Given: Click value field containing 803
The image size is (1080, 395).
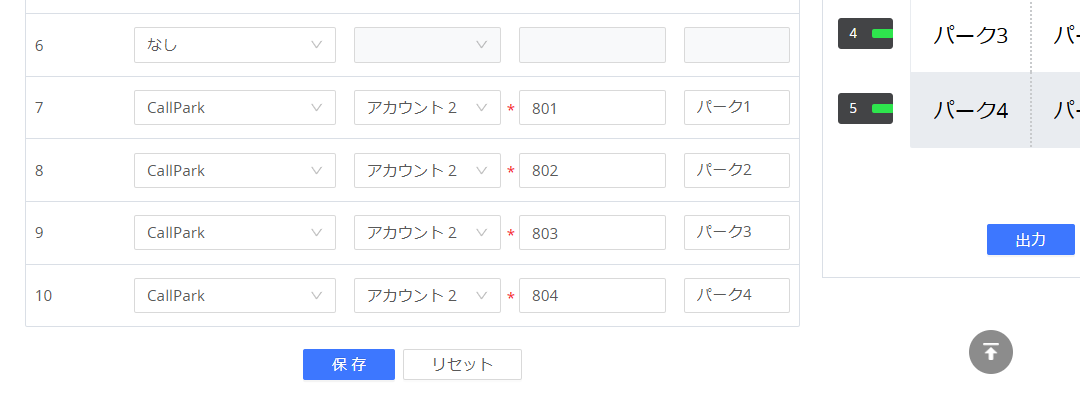Looking at the screenshot, I should coord(592,233).
